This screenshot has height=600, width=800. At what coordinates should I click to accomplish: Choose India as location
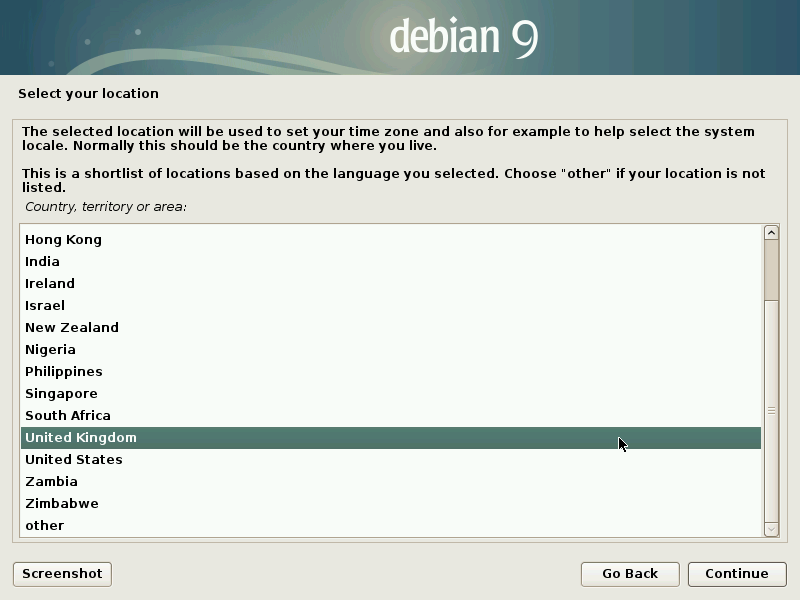point(391,262)
